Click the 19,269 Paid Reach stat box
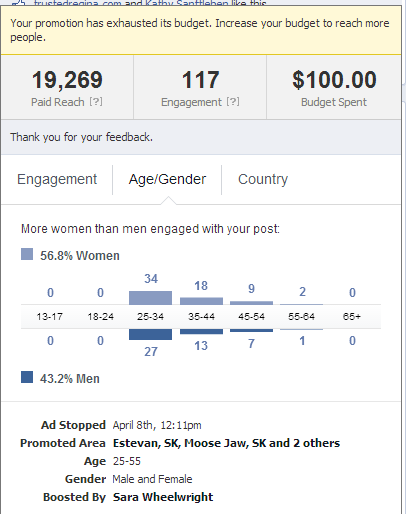 [67, 87]
